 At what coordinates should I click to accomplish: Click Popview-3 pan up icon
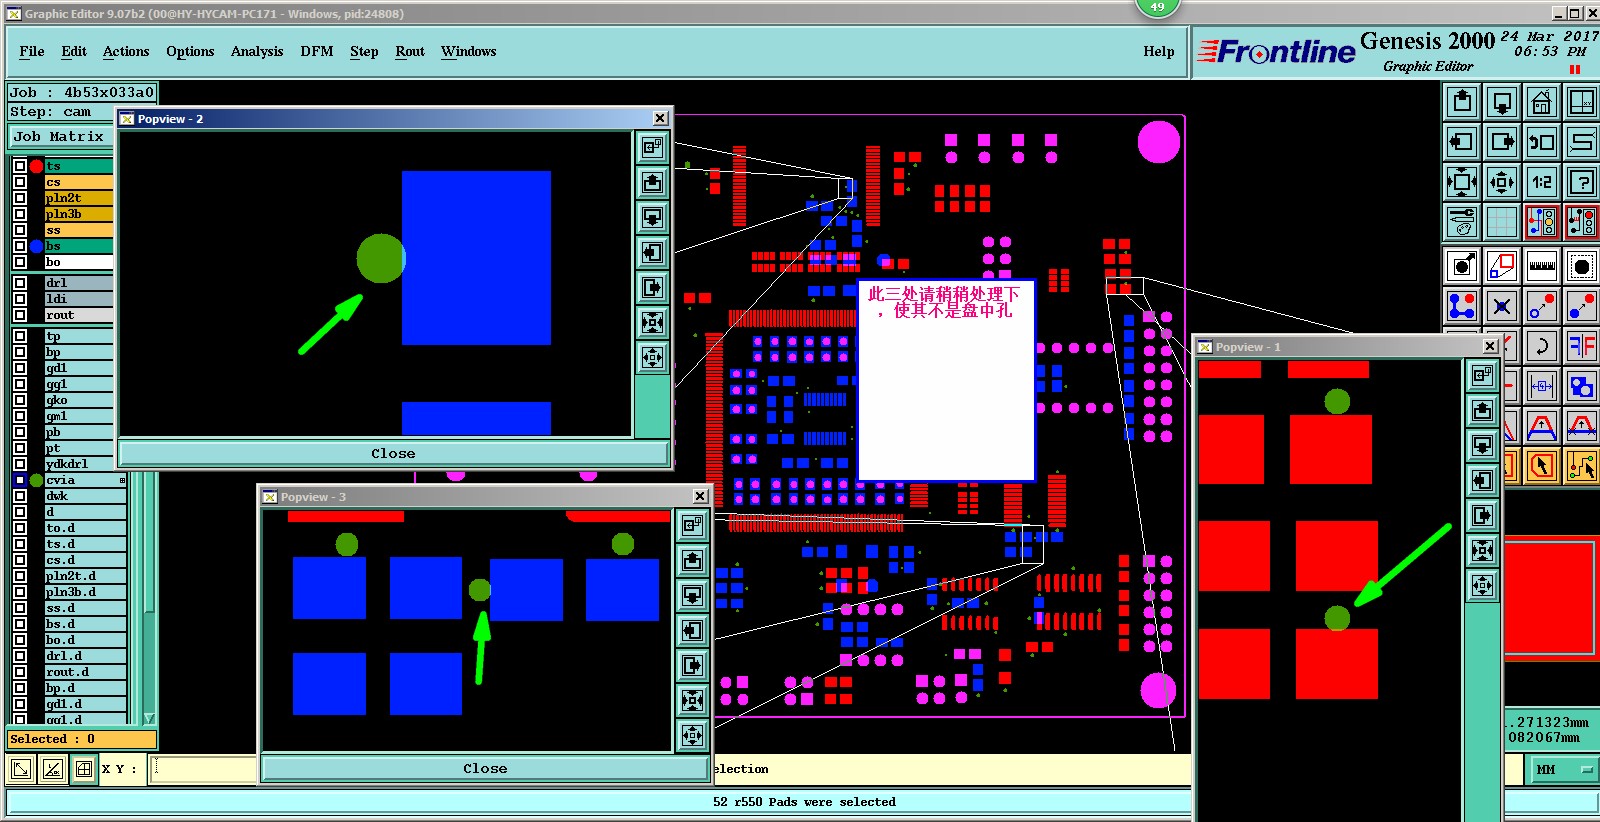[x=693, y=560]
